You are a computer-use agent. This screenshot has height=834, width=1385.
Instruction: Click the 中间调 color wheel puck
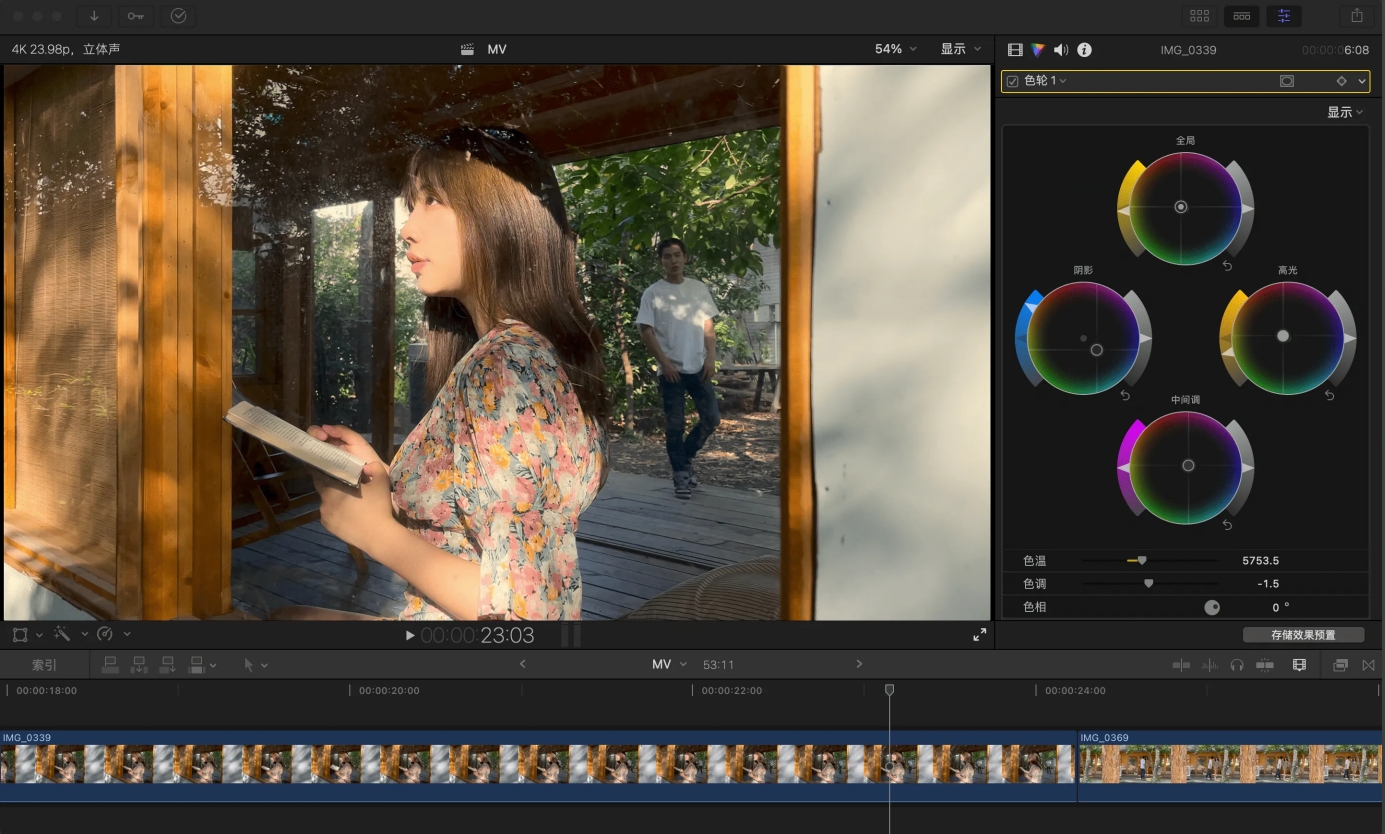click(x=1188, y=465)
